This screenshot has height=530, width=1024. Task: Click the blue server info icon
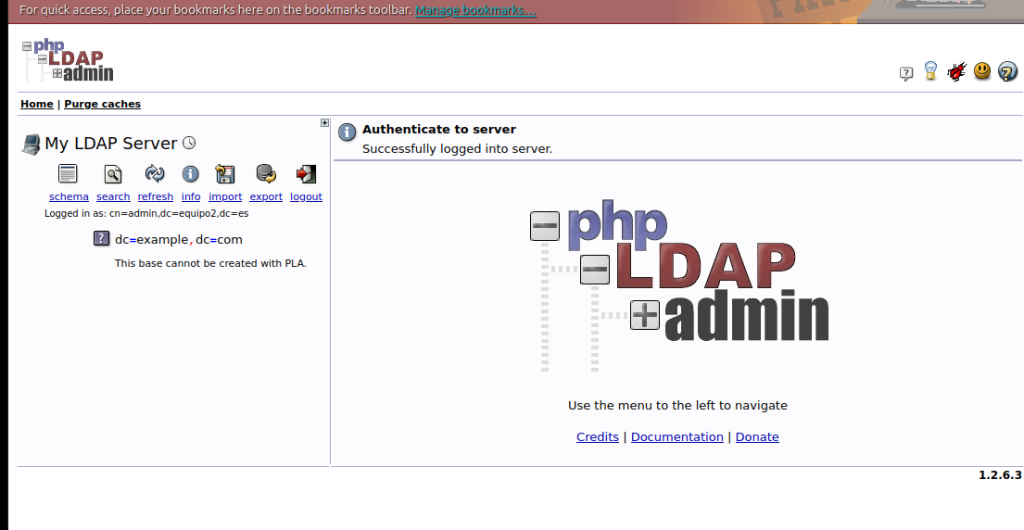coord(190,174)
